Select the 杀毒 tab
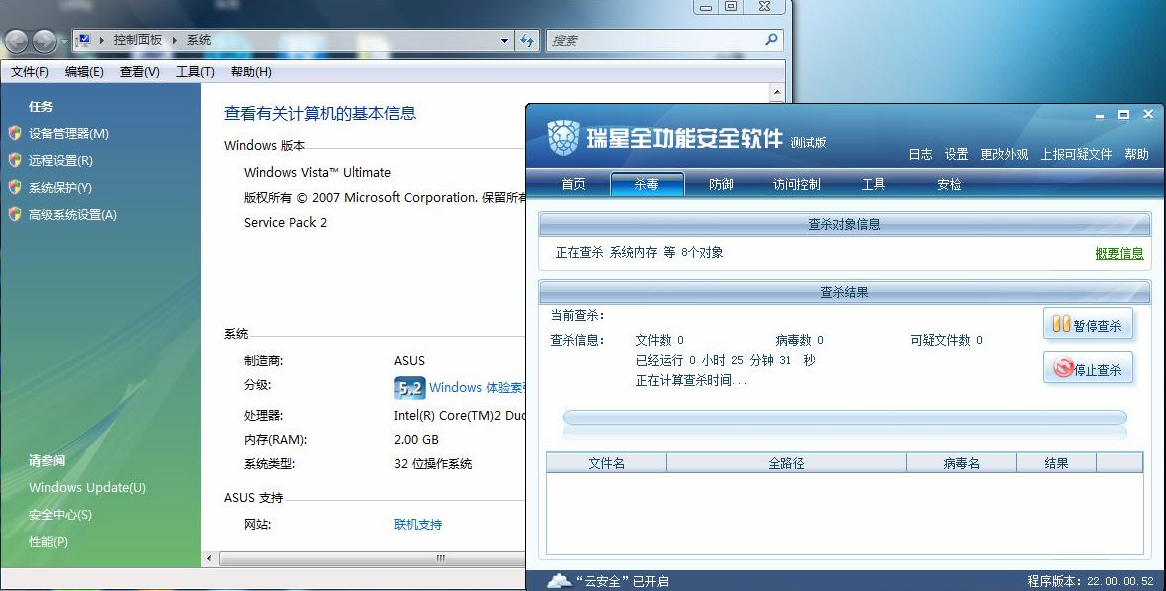Image resolution: width=1166 pixels, height=591 pixels. (x=647, y=184)
